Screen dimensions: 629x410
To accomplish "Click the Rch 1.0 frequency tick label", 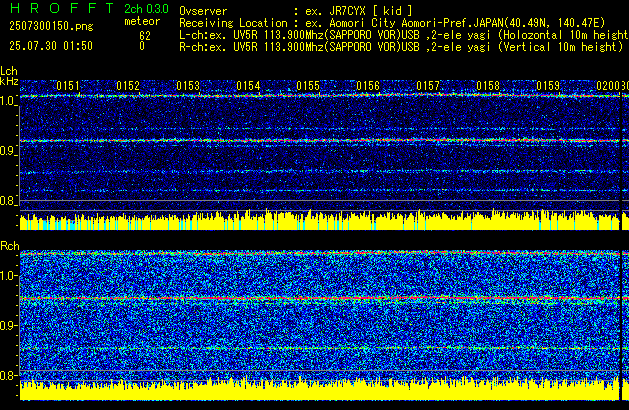I will click(7, 276).
